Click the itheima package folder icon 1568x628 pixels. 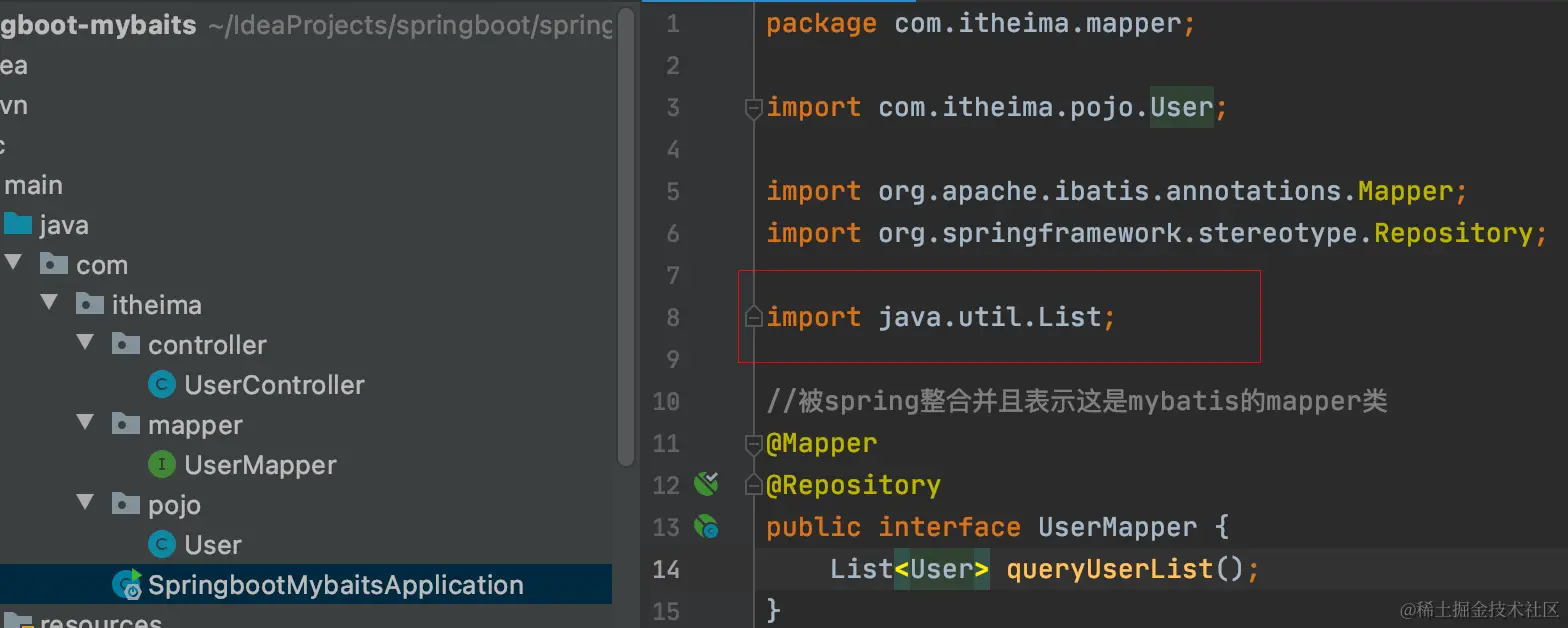pyautogui.click(x=90, y=305)
